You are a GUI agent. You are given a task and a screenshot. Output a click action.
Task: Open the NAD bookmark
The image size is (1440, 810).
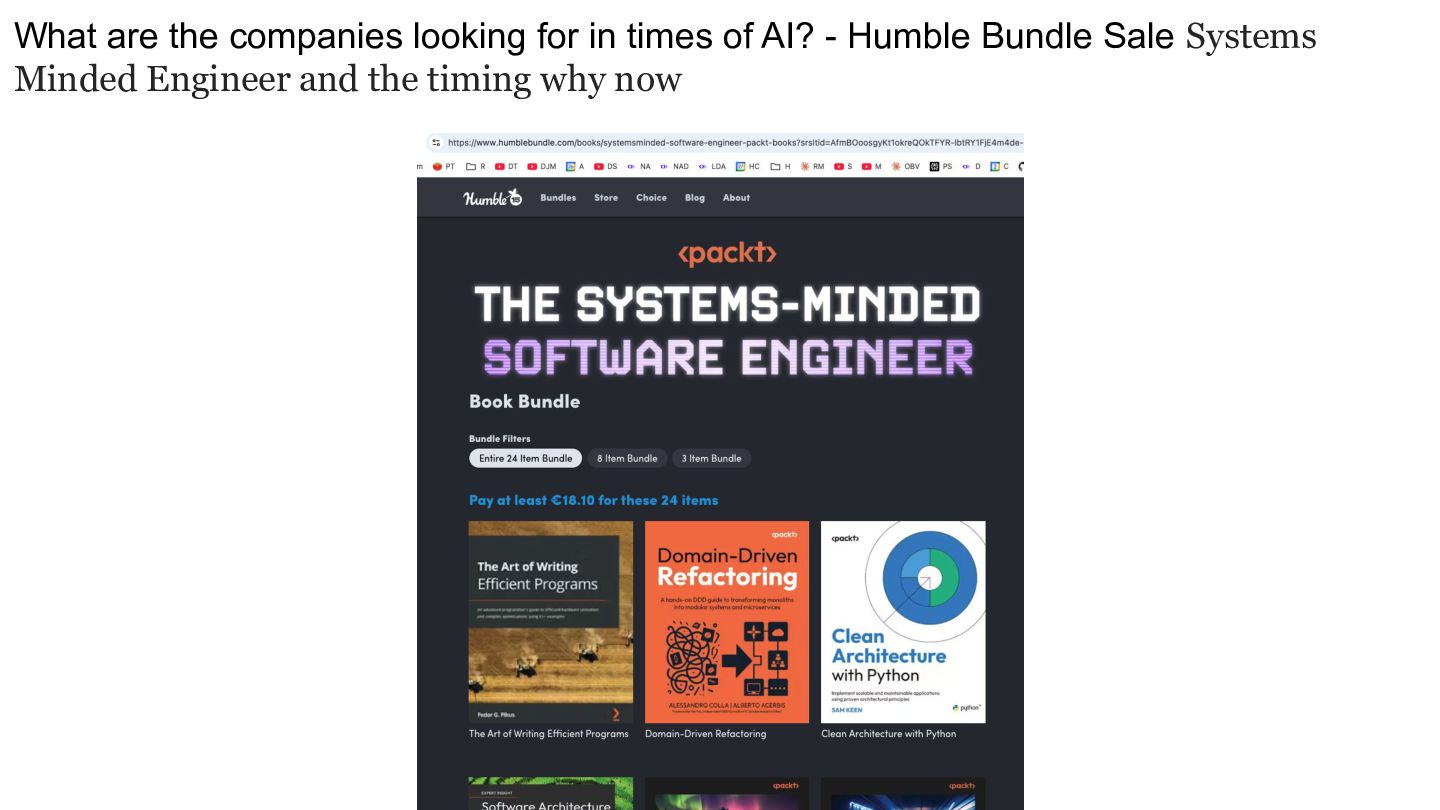tap(674, 167)
